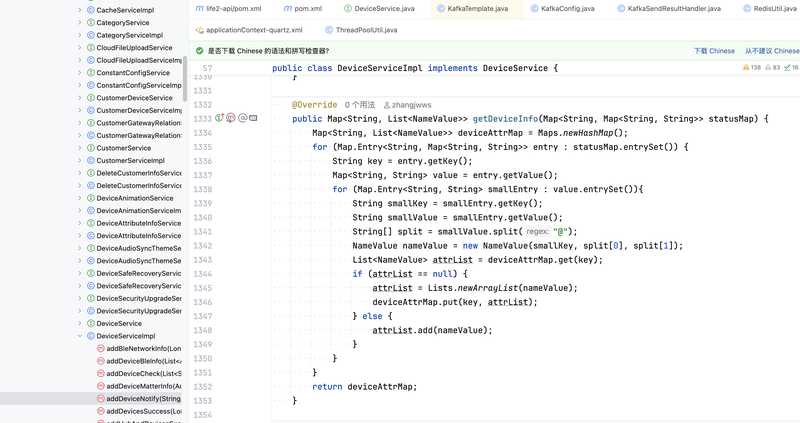Collapse the DeviceServiceImpl tree node
Viewport: 800px width, 423px height.
(x=80, y=336)
